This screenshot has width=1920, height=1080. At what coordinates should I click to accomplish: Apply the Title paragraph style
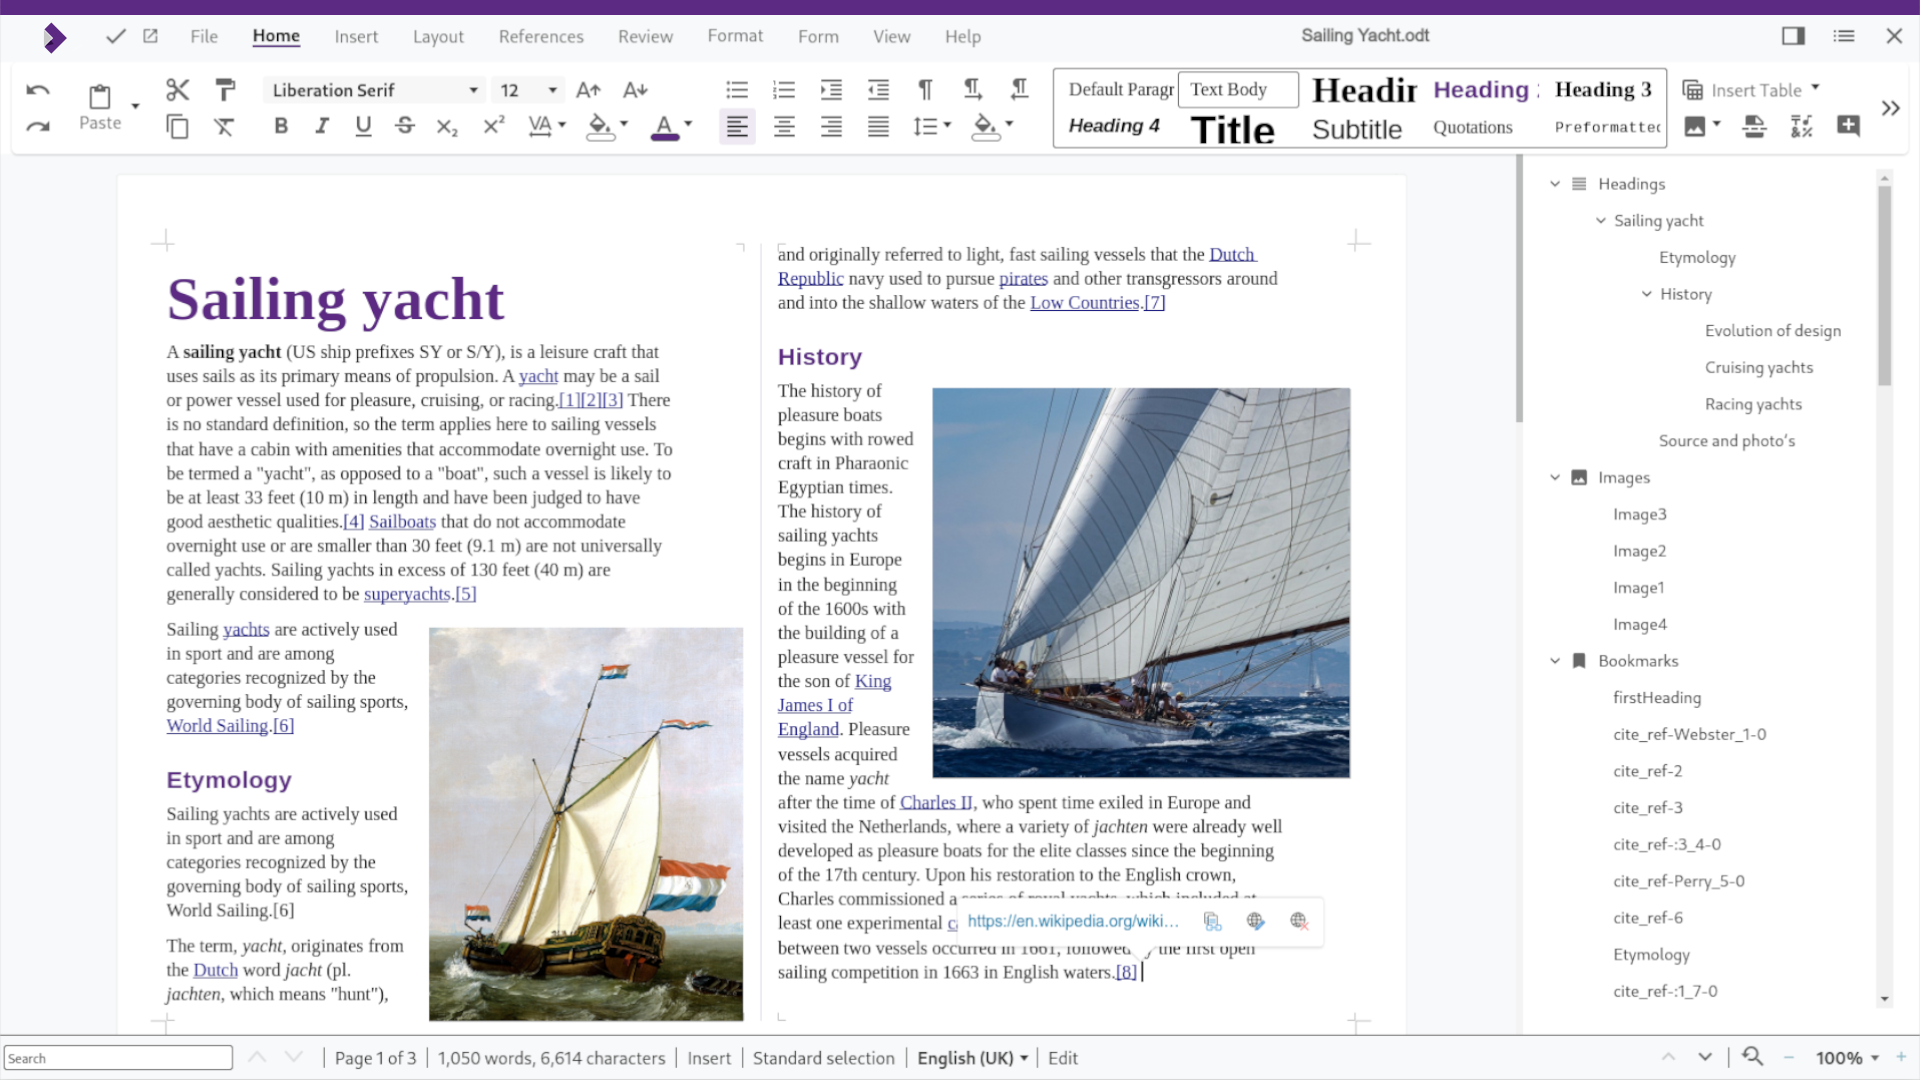pos(1232,129)
